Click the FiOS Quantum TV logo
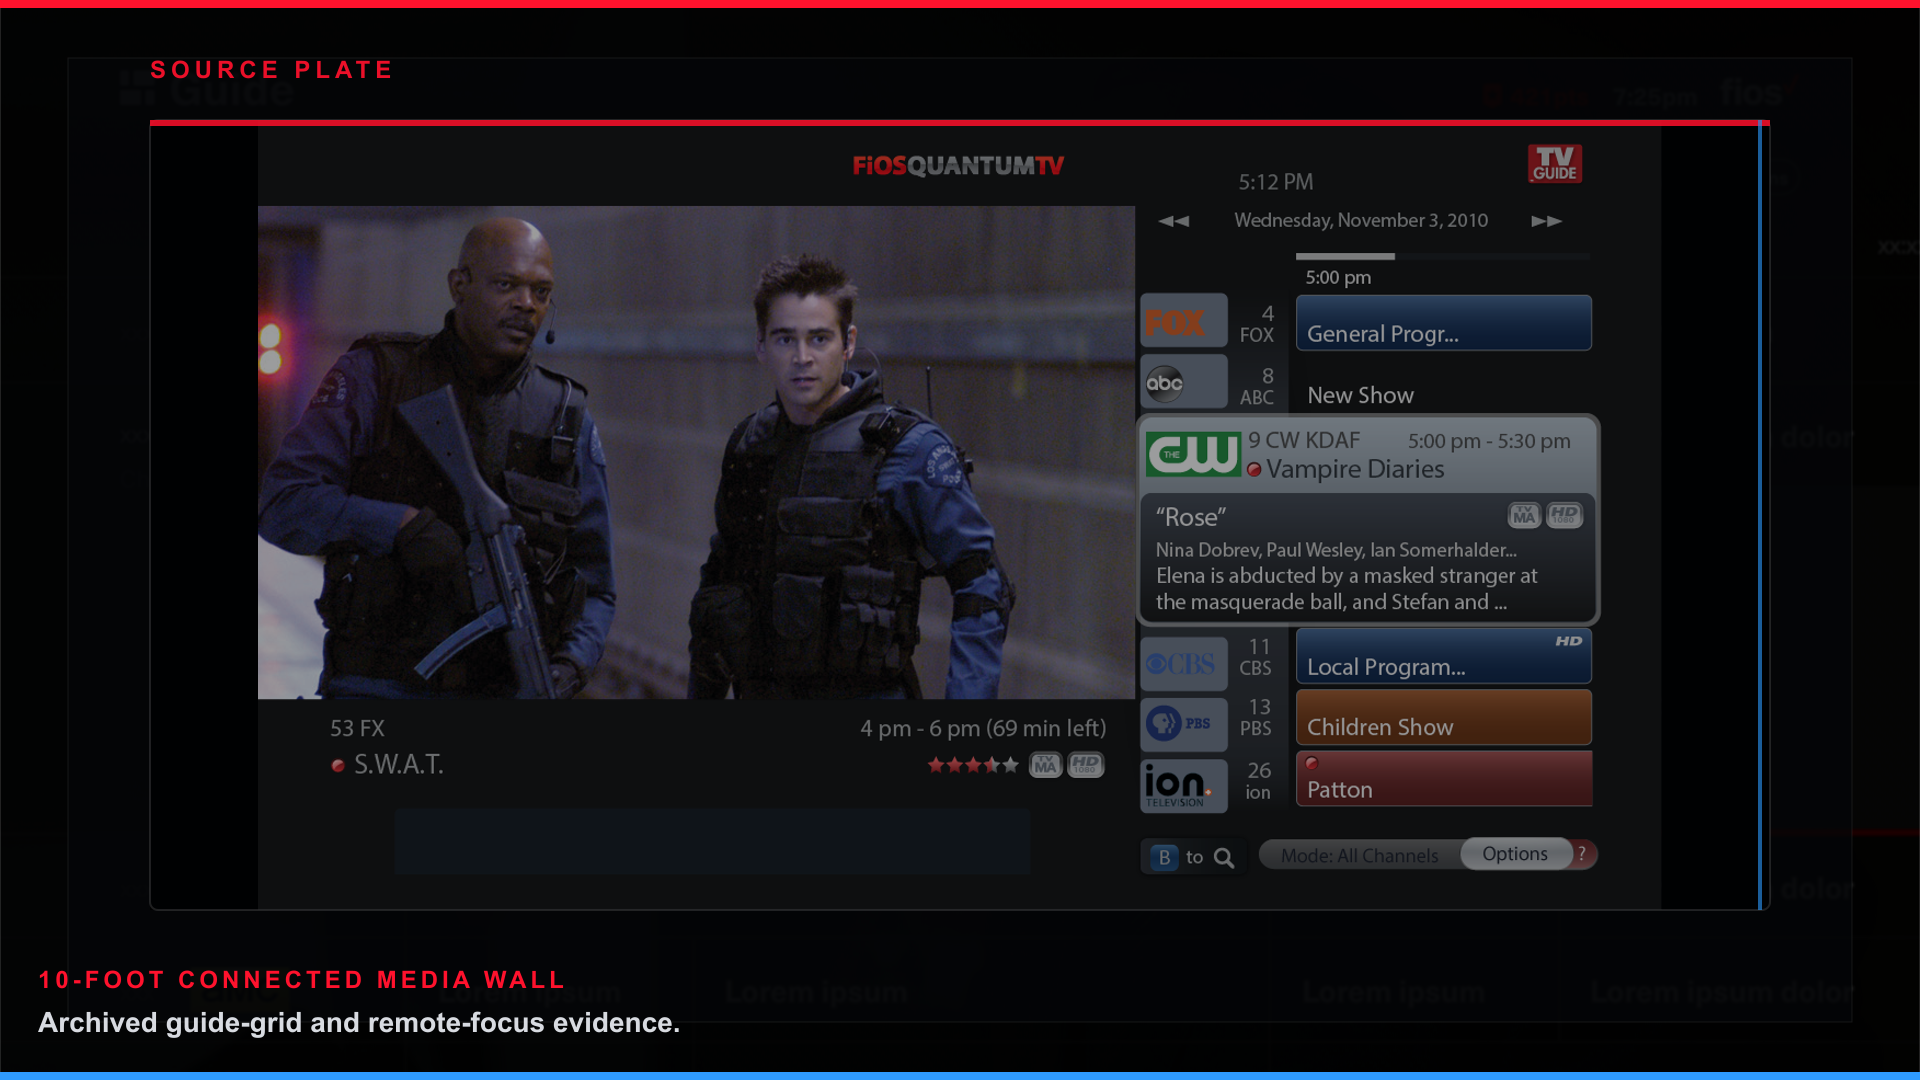The height and width of the screenshot is (1080, 1920). (958, 166)
